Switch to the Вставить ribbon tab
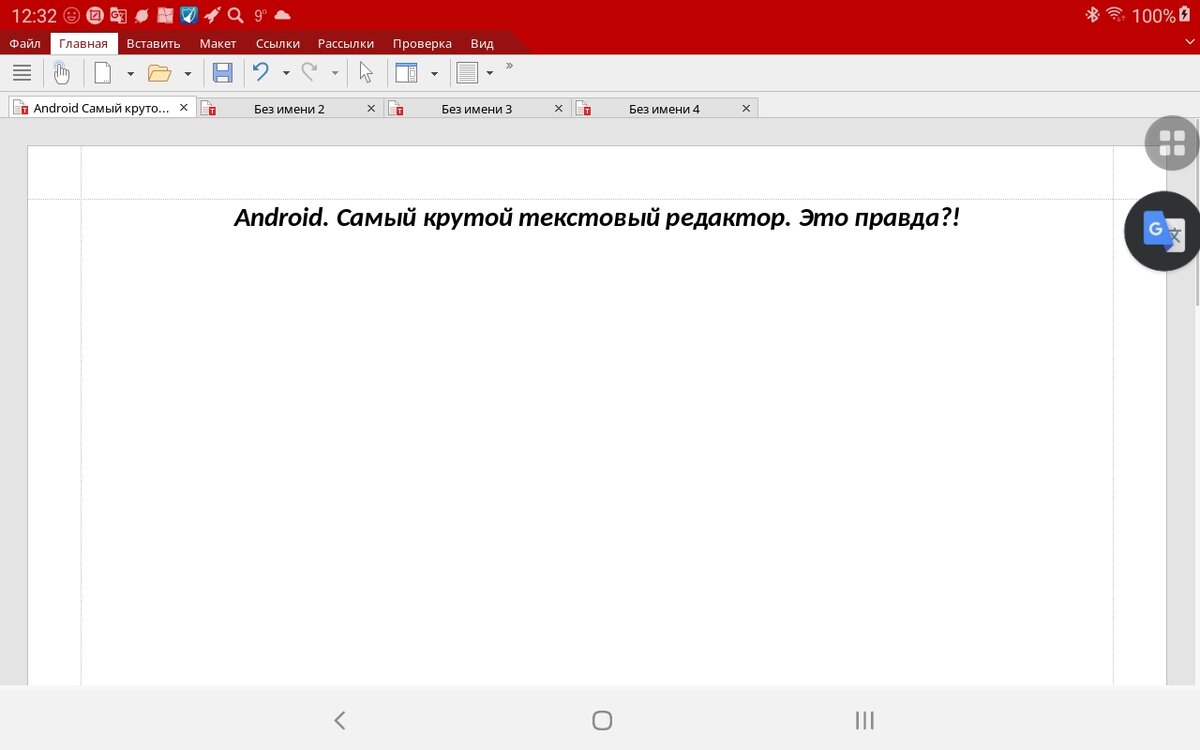 [152, 43]
